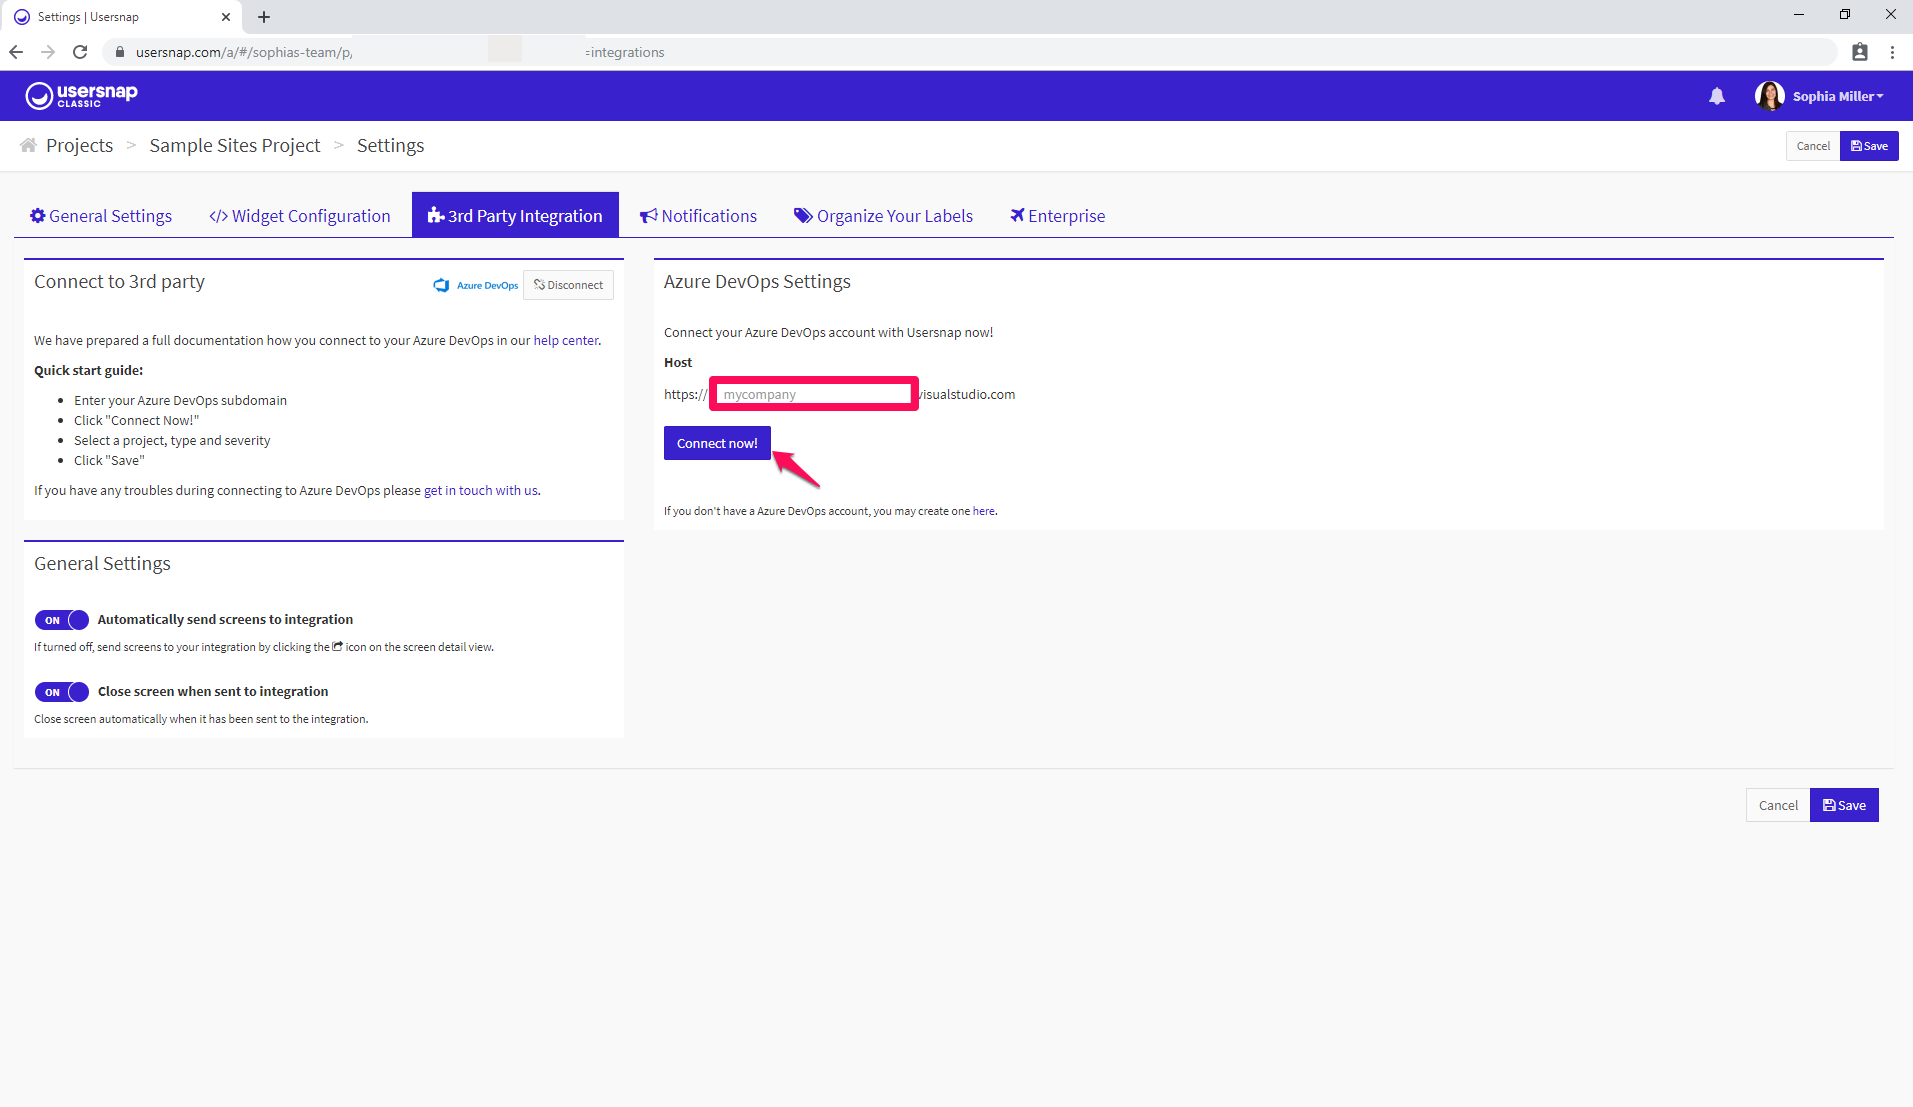Go to Projects breadcrumb

pyautogui.click(x=79, y=145)
